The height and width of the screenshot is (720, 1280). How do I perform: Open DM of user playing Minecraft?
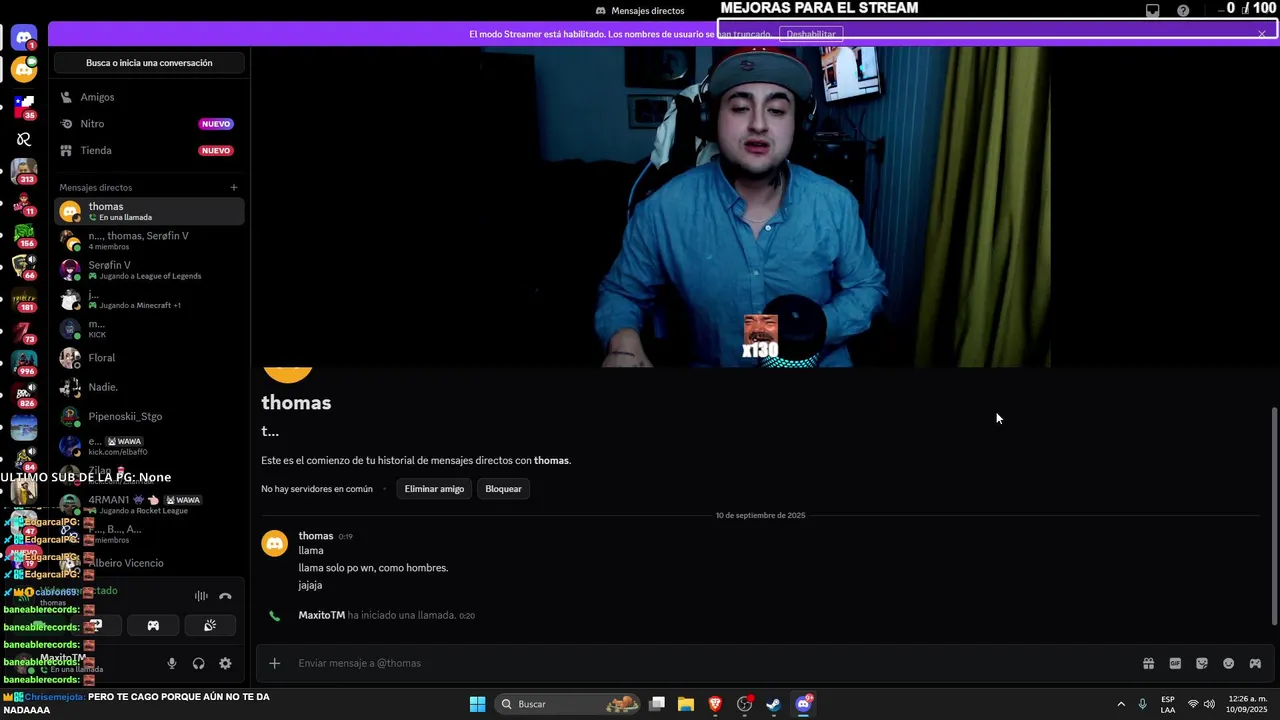point(149,299)
